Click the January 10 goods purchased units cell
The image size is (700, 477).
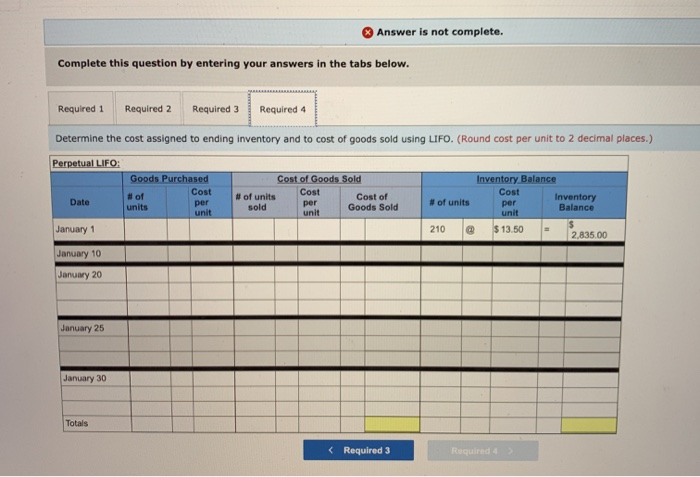click(x=146, y=254)
